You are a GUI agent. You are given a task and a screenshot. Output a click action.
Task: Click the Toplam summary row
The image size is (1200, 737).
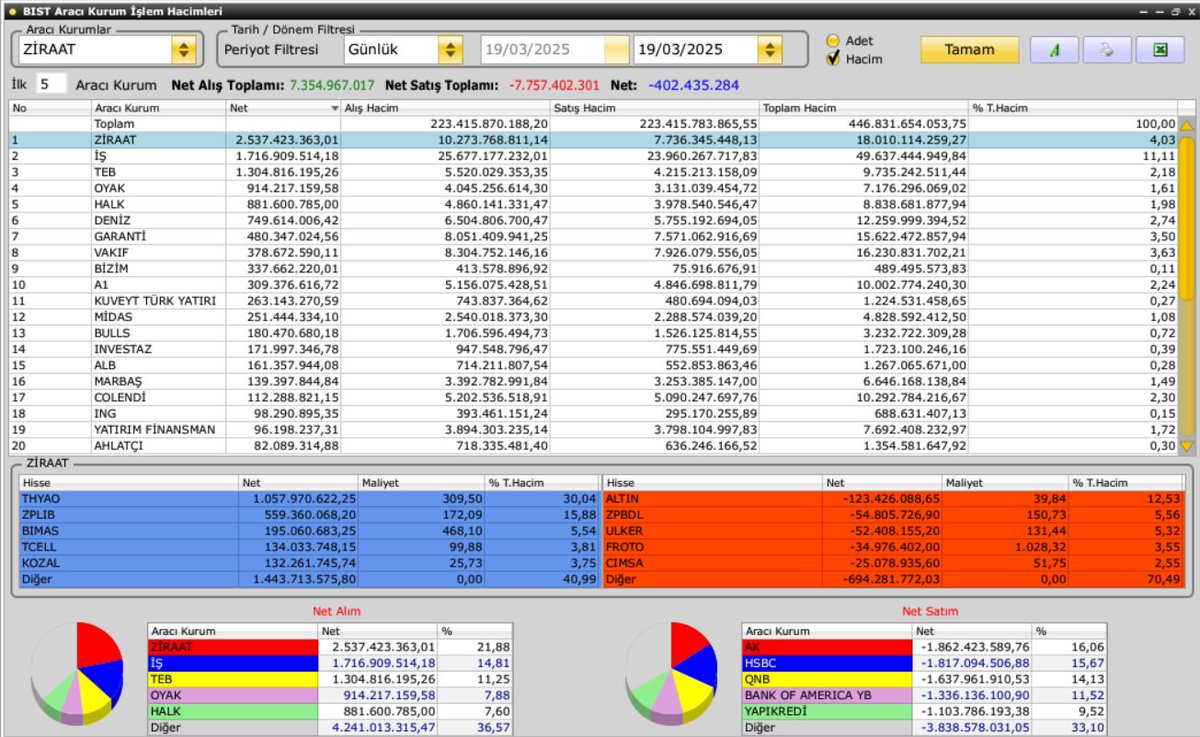pos(593,124)
